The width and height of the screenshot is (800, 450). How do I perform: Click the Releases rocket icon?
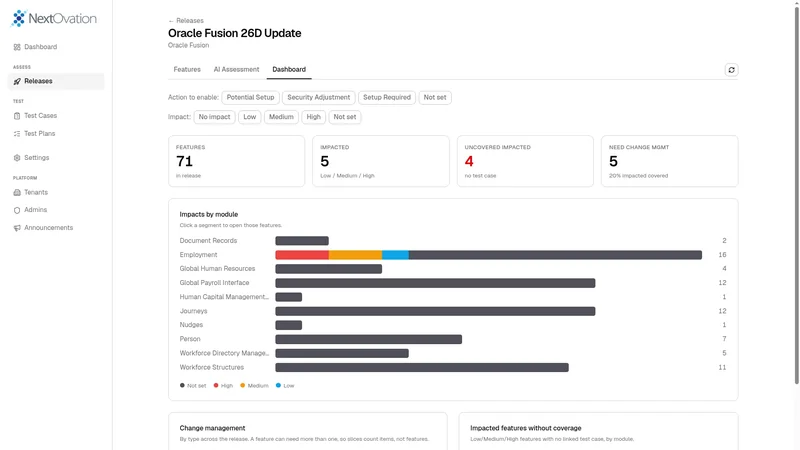click(x=17, y=81)
